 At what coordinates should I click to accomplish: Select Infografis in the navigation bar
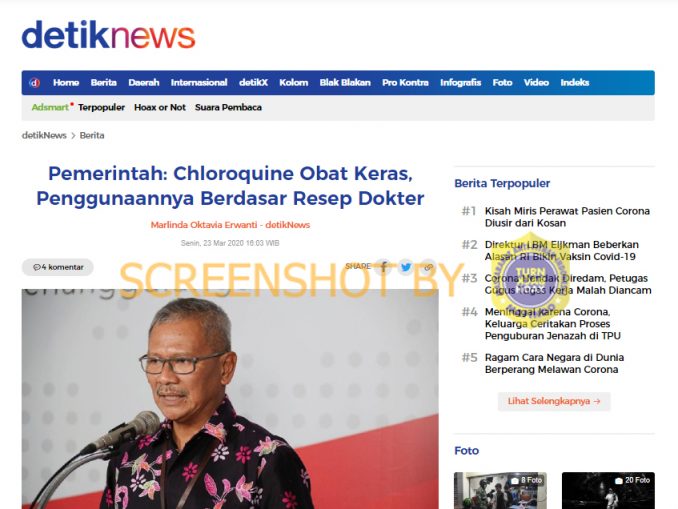(x=461, y=83)
